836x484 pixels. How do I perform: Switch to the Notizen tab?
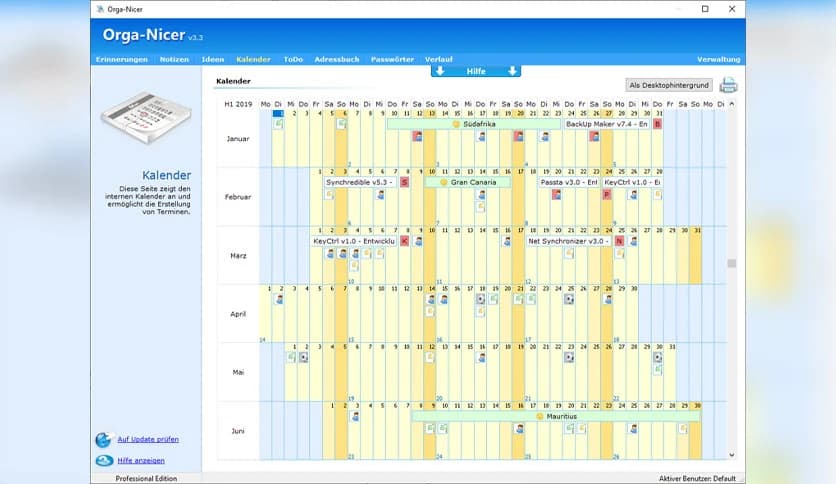[174, 59]
